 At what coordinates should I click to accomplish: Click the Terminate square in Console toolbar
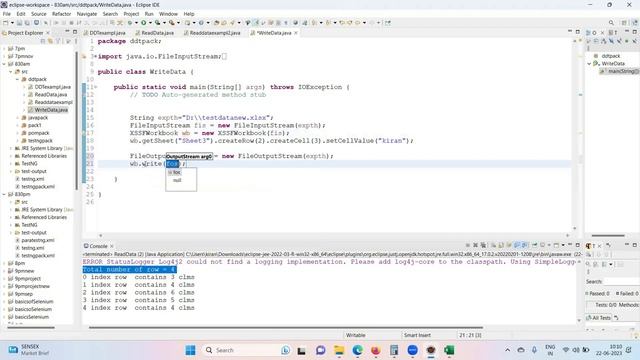tap(467, 245)
